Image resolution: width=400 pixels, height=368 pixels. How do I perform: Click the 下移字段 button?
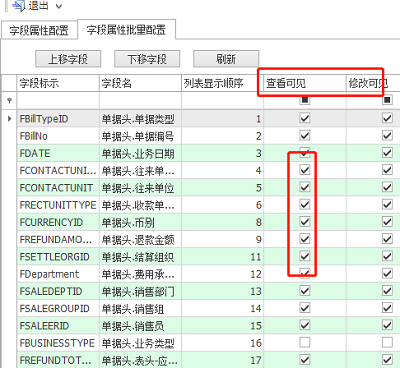coord(147,59)
